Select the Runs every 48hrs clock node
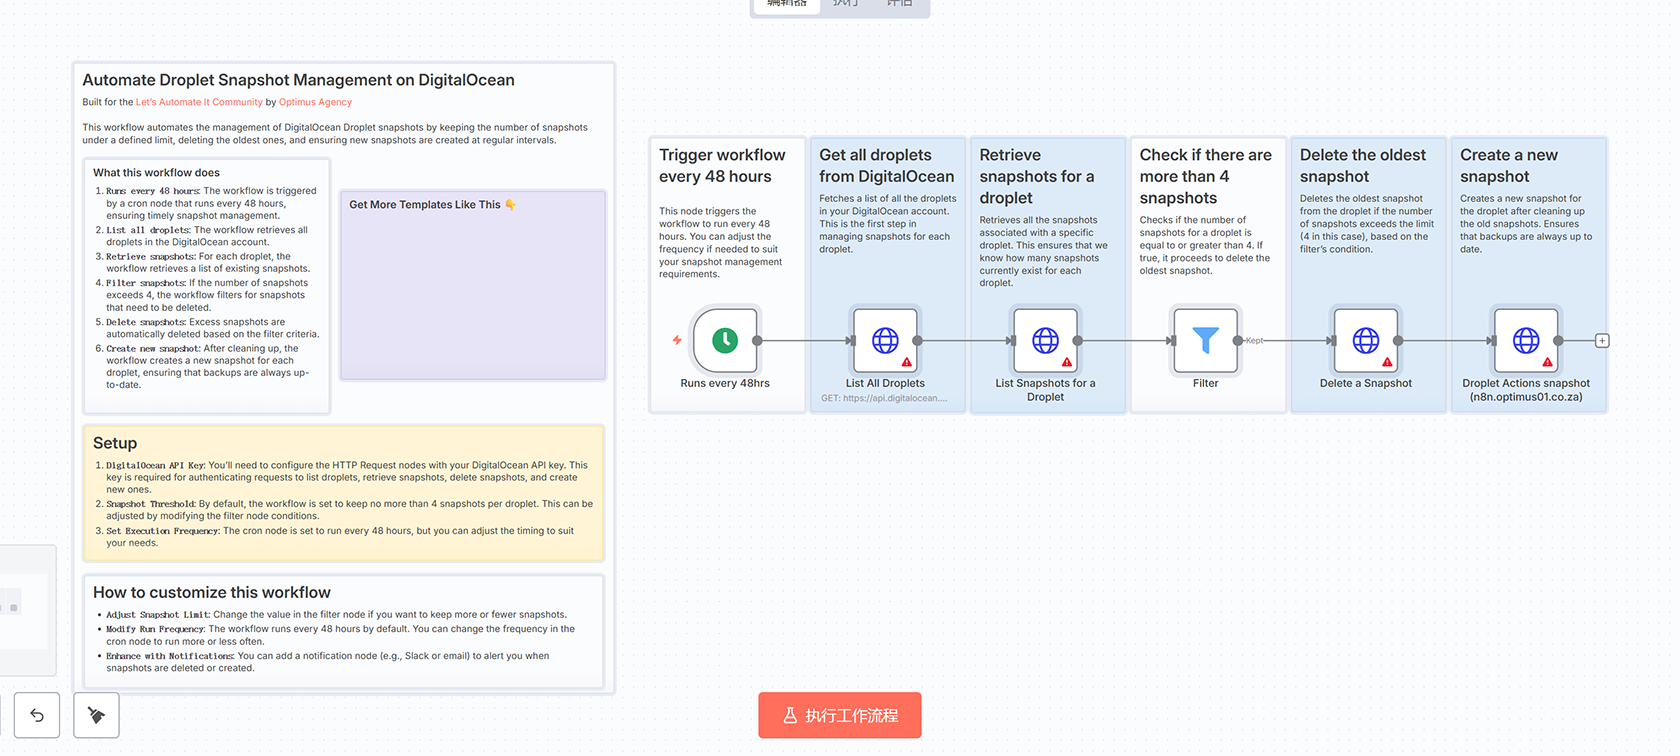Viewport: 1680px width, 756px height. click(725, 341)
